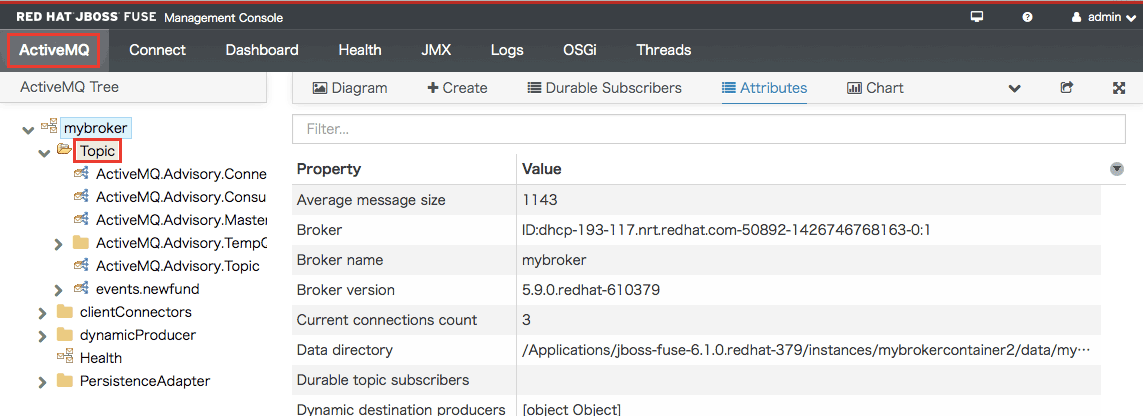1143x416 pixels.
Task: Select the PersistenceAdapter folder
Action: point(145,380)
